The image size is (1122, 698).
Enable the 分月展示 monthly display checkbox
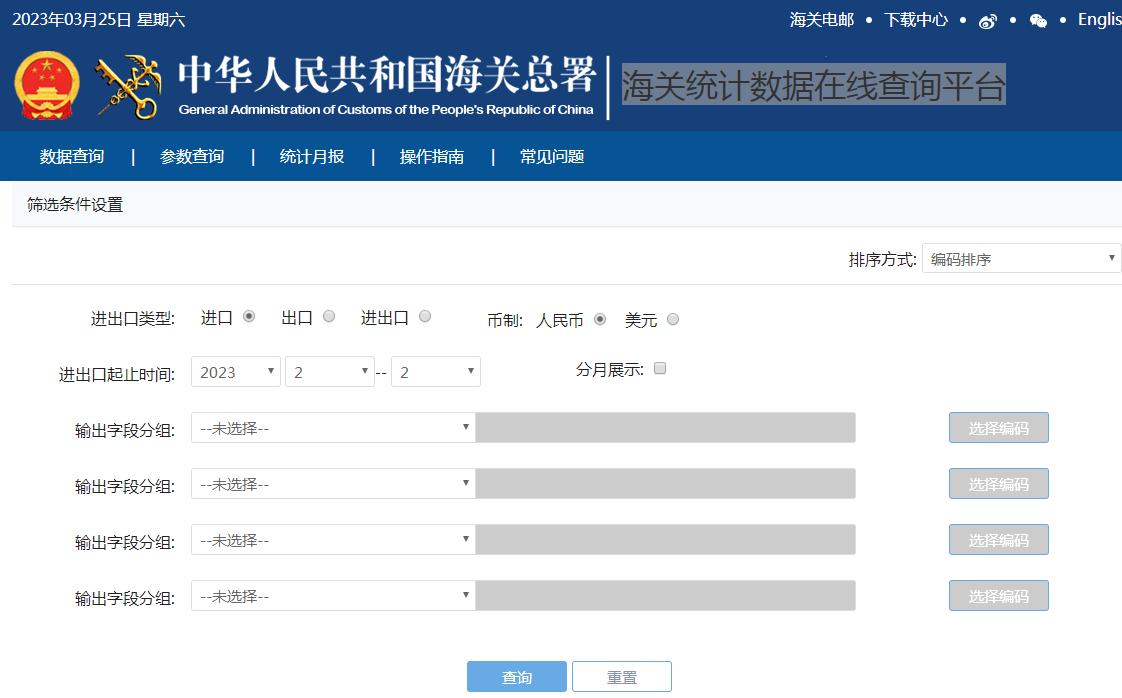point(659,368)
